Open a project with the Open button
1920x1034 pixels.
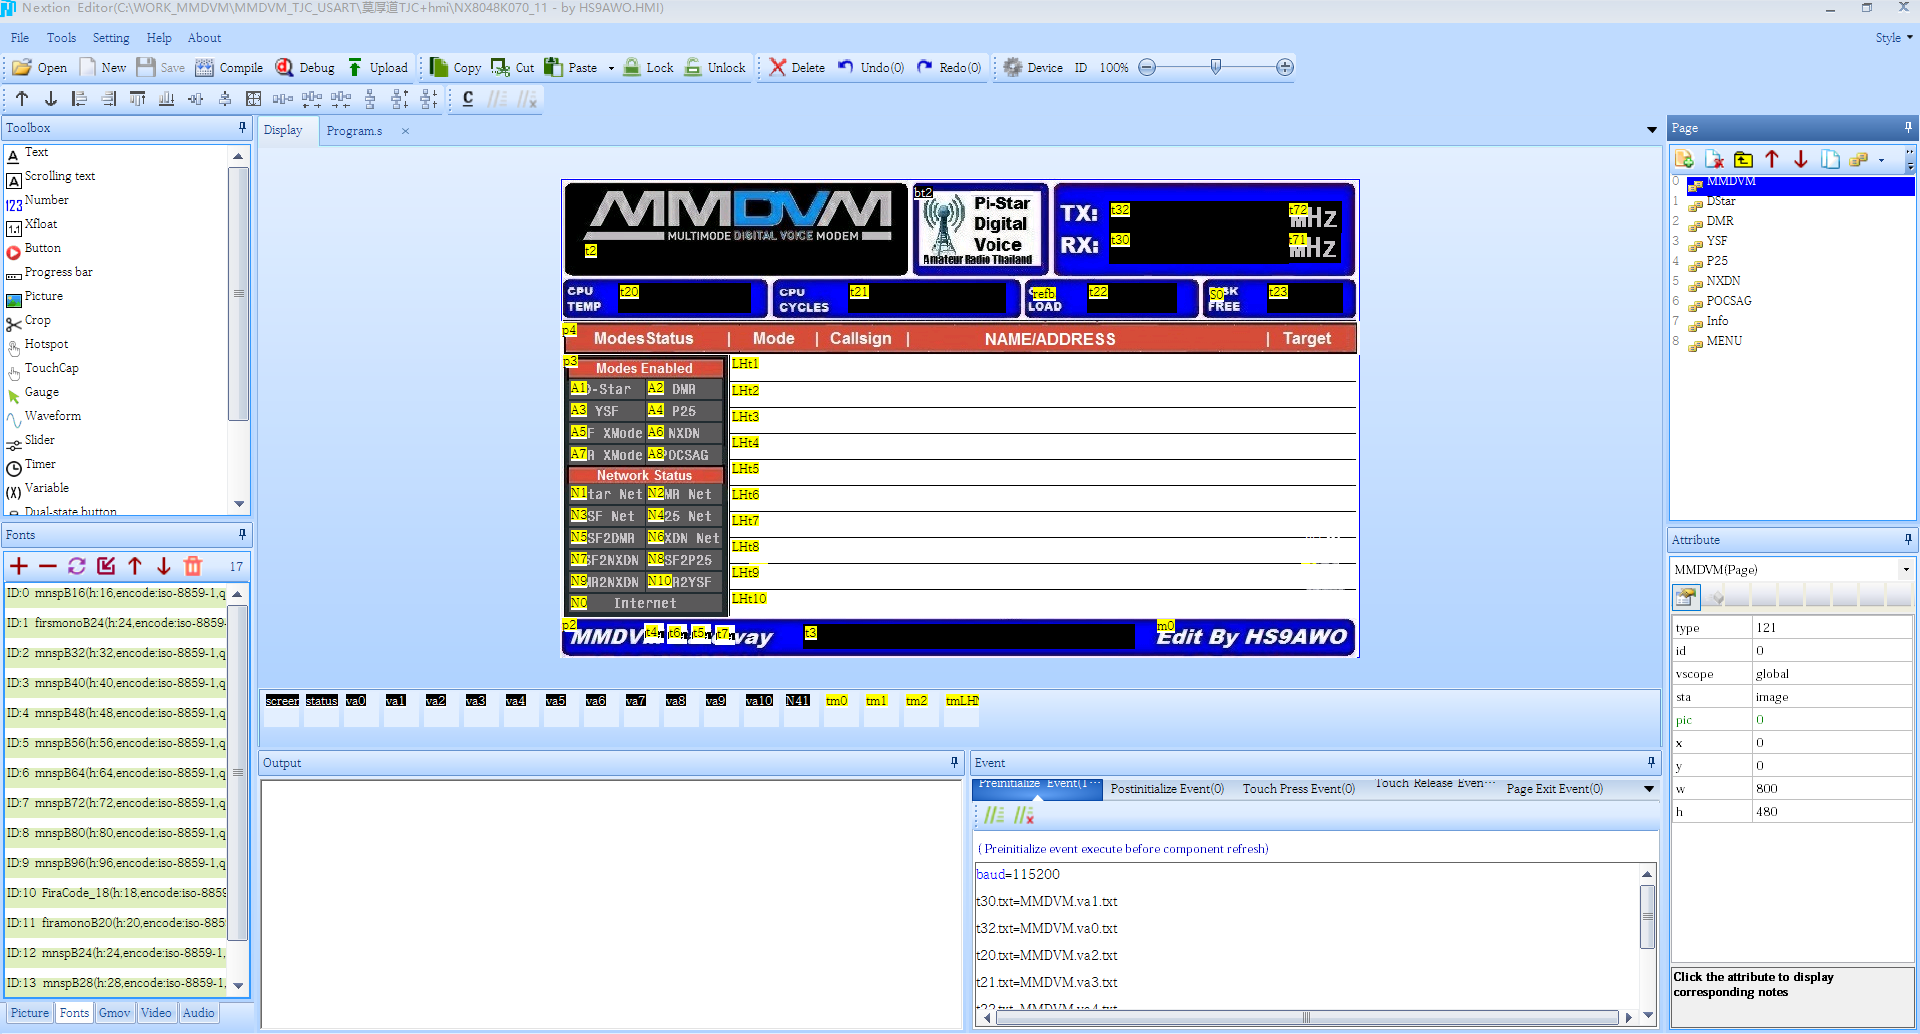(x=39, y=68)
